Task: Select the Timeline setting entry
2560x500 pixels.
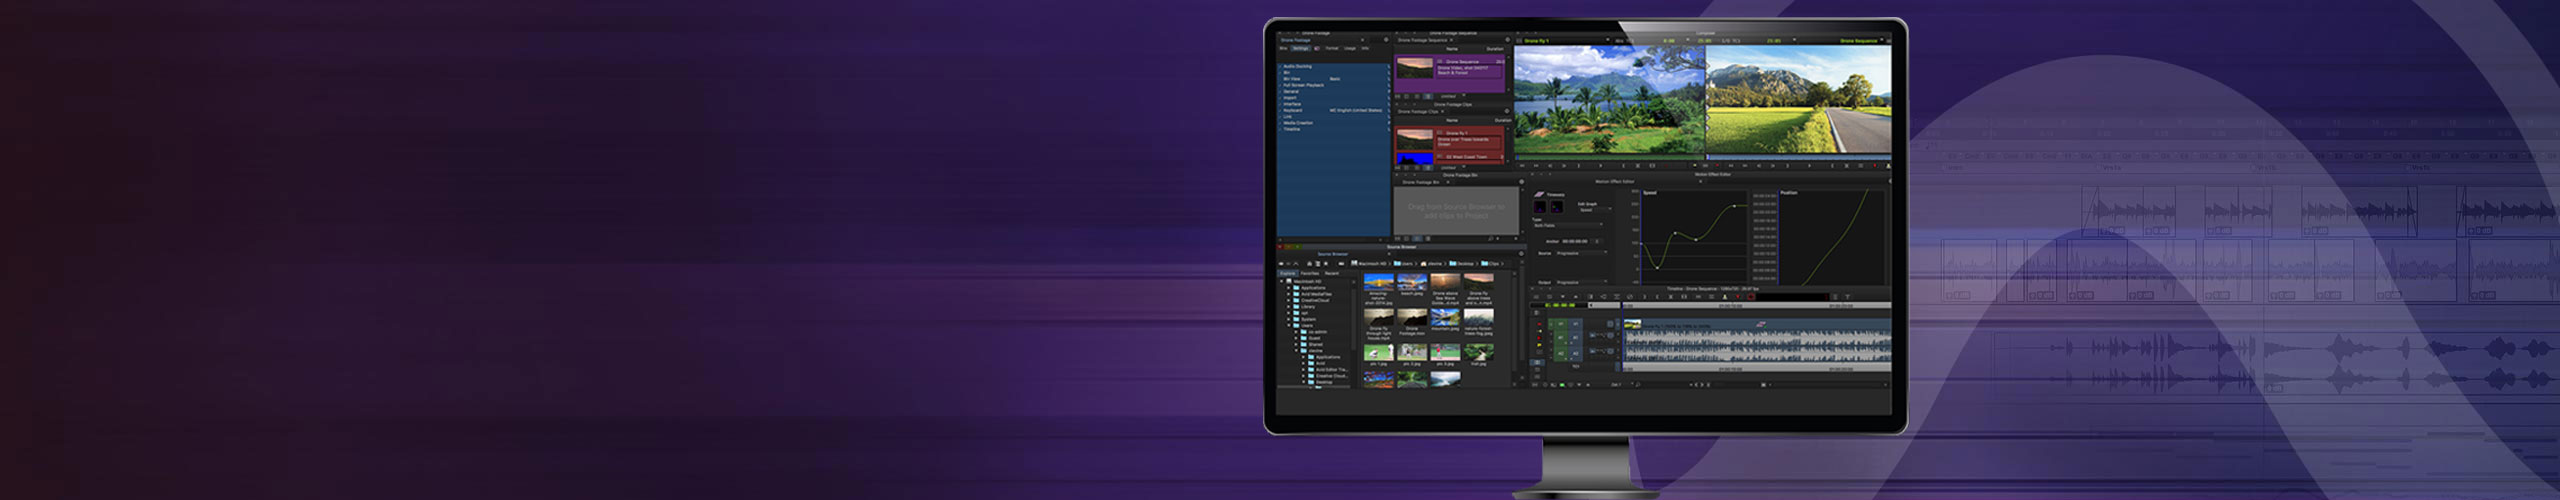Action: (x=1292, y=129)
